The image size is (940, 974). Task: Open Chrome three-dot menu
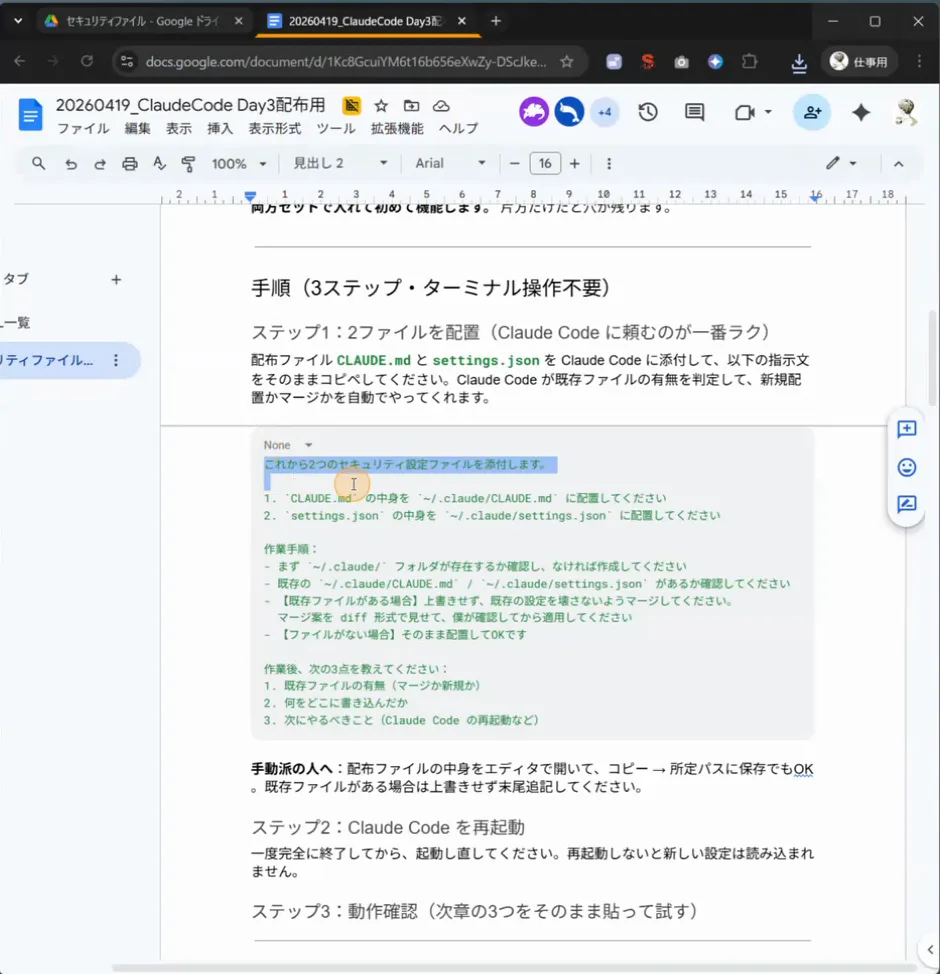click(919, 61)
